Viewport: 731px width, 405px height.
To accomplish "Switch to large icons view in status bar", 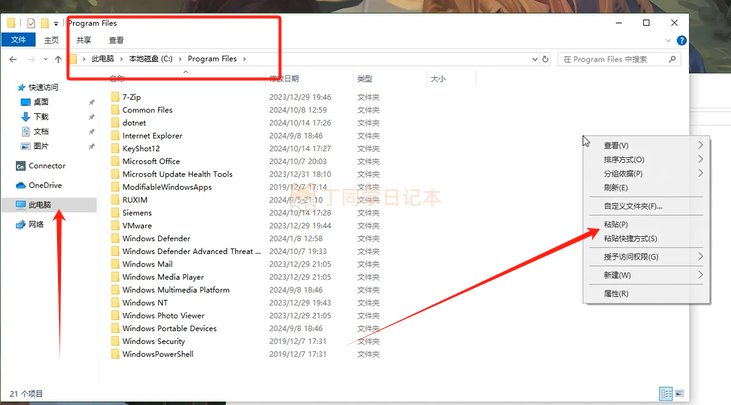I will (680, 394).
